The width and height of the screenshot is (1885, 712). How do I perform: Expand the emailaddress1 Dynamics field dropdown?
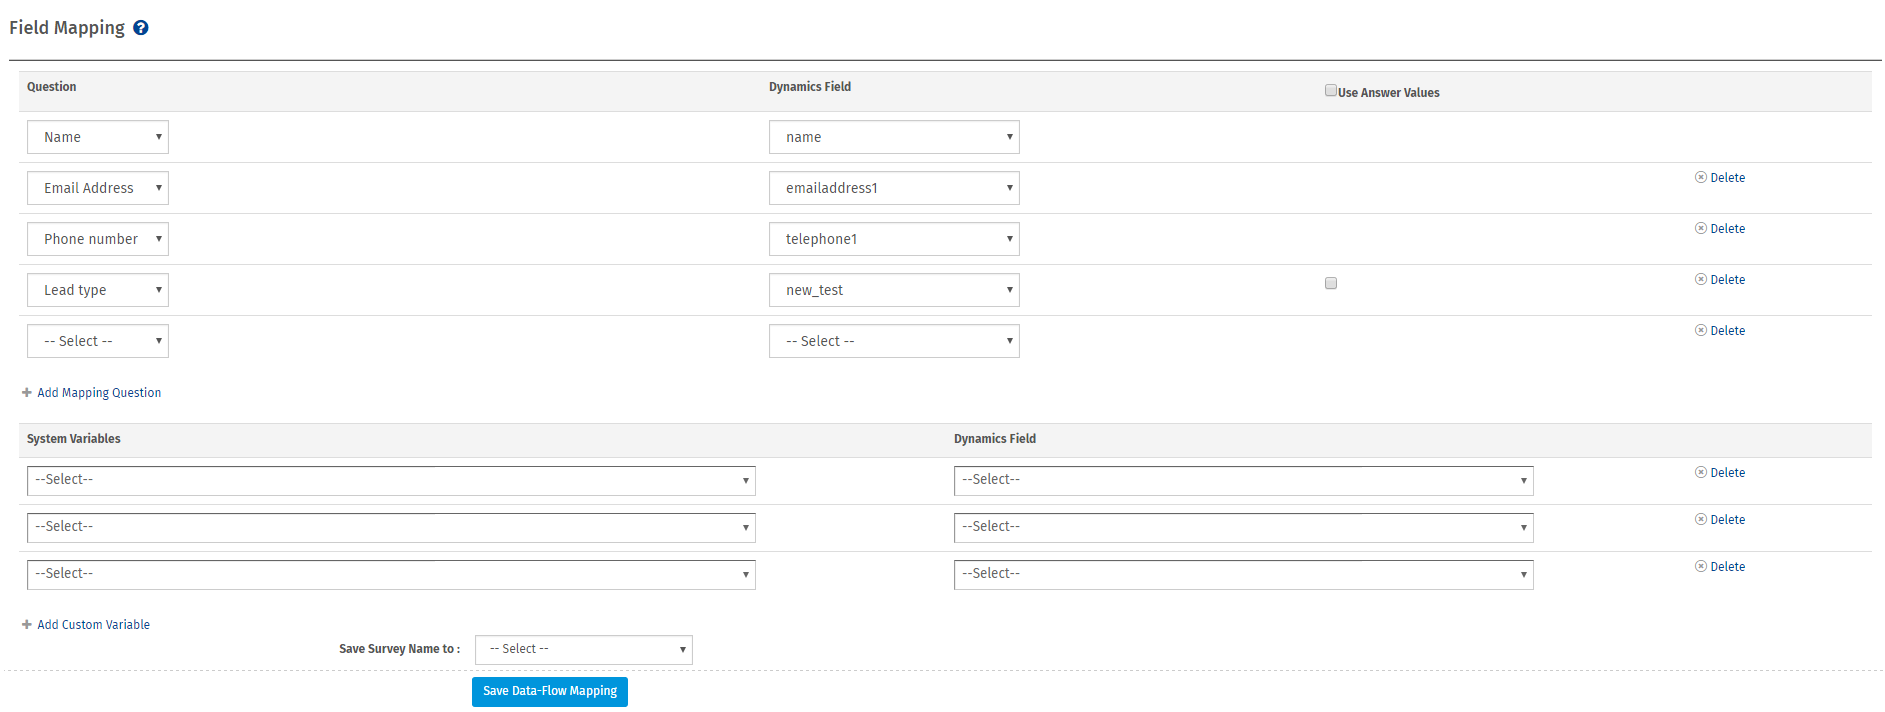pos(894,188)
